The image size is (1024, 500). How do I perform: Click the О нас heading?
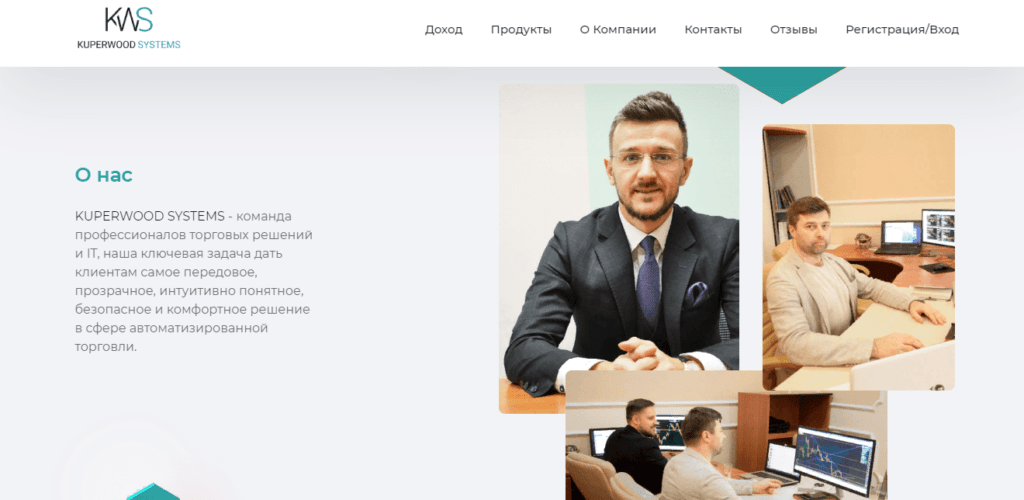(103, 175)
